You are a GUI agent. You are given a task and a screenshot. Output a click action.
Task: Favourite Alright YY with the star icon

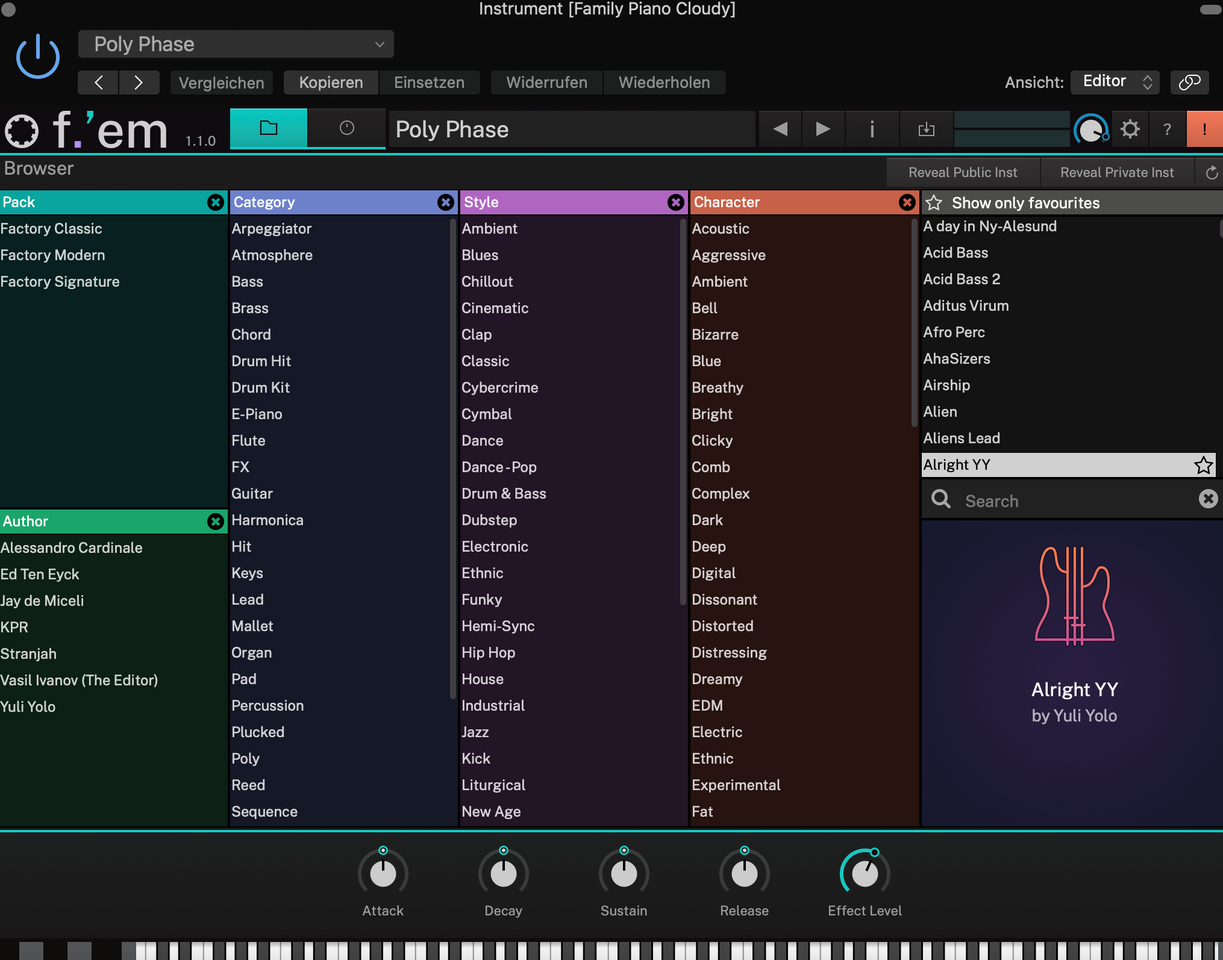coord(1204,465)
